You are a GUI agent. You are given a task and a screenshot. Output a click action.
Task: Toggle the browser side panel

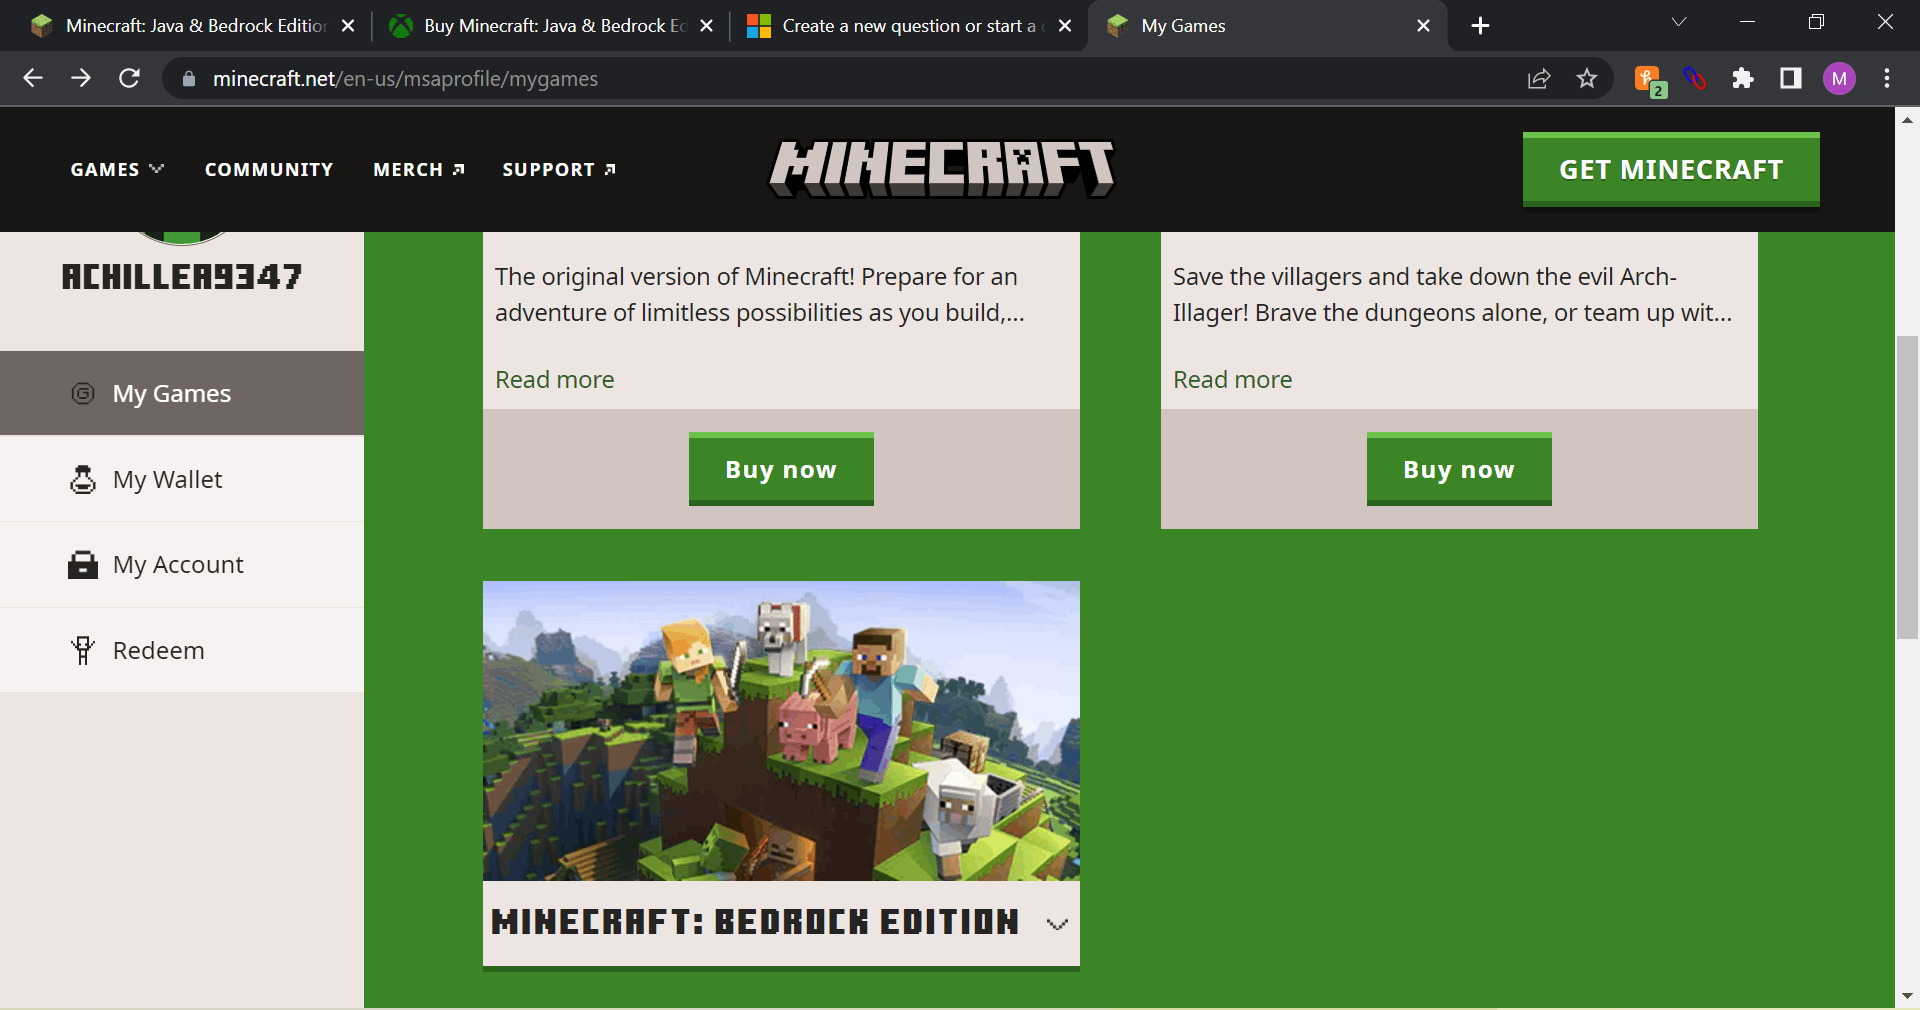pyautogui.click(x=1791, y=78)
